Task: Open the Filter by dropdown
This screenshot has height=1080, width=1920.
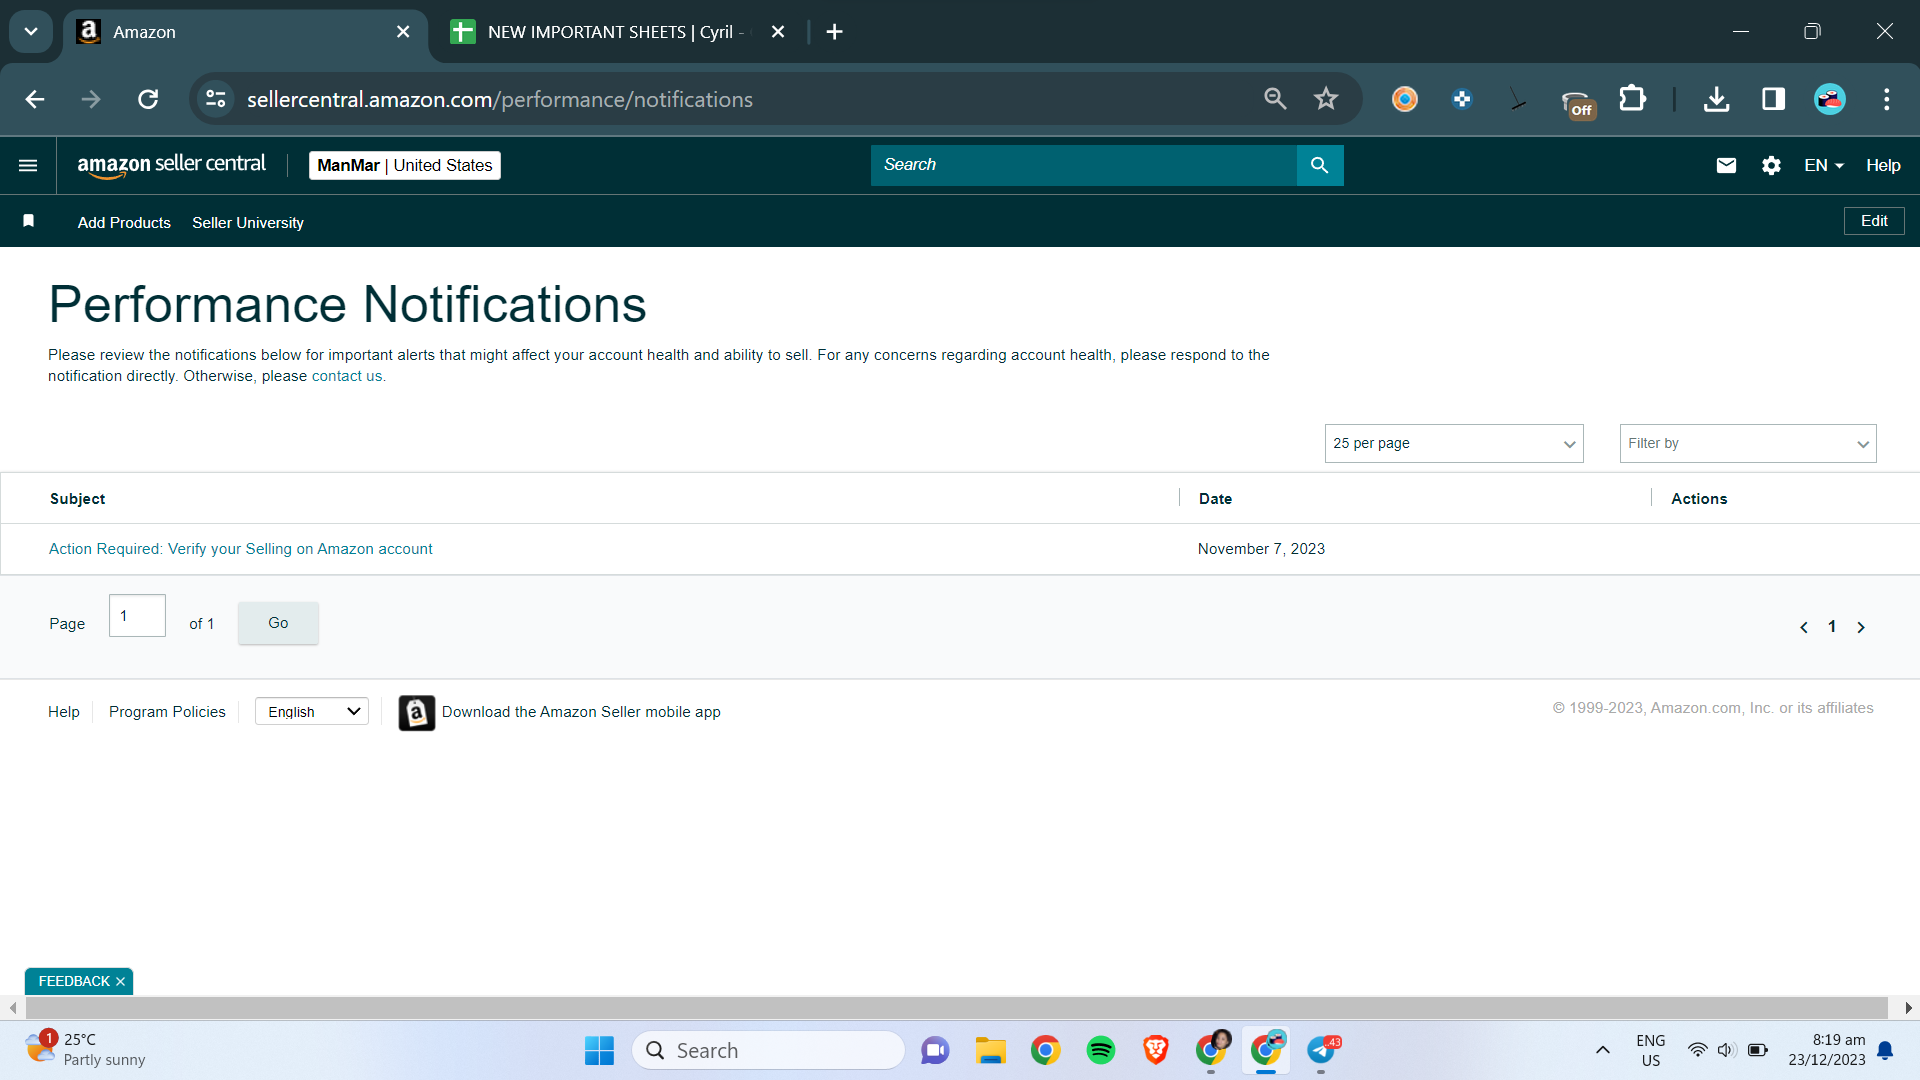Action: (1748, 443)
